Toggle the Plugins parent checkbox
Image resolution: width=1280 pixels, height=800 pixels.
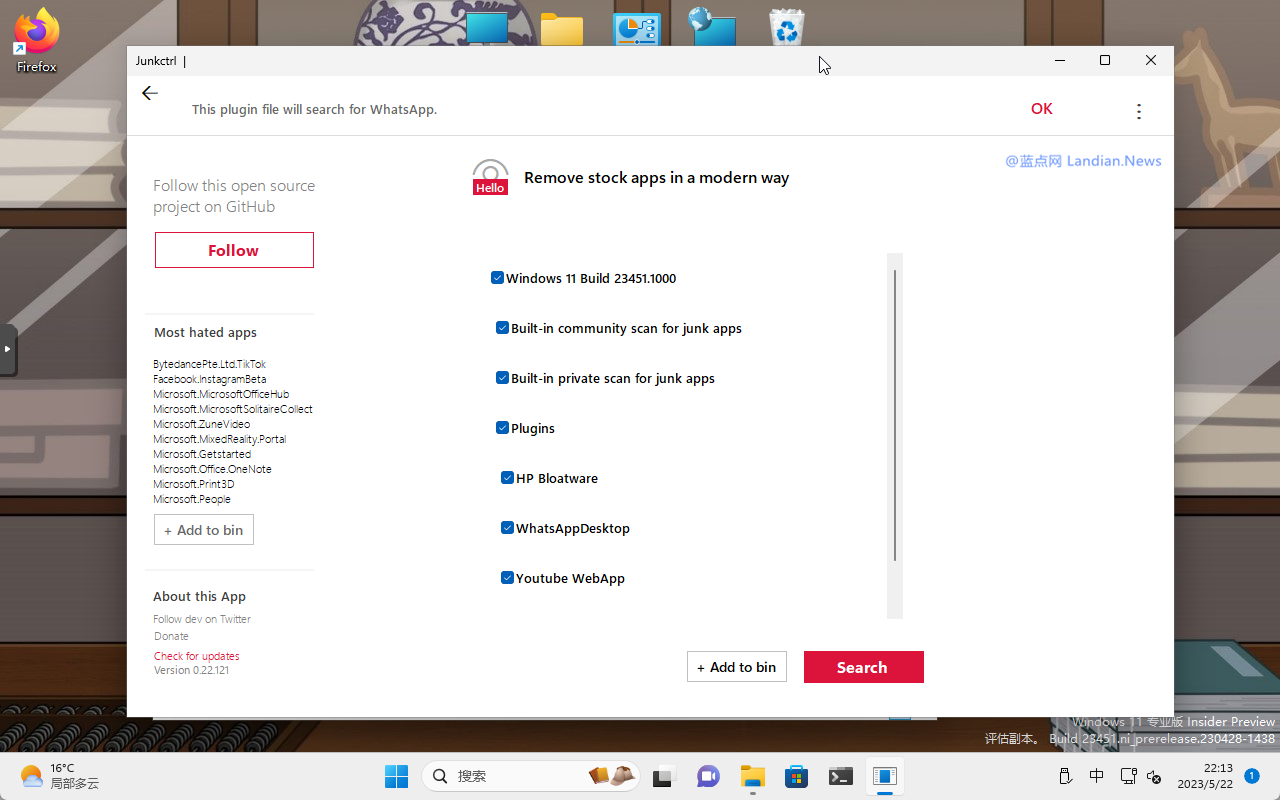click(503, 428)
